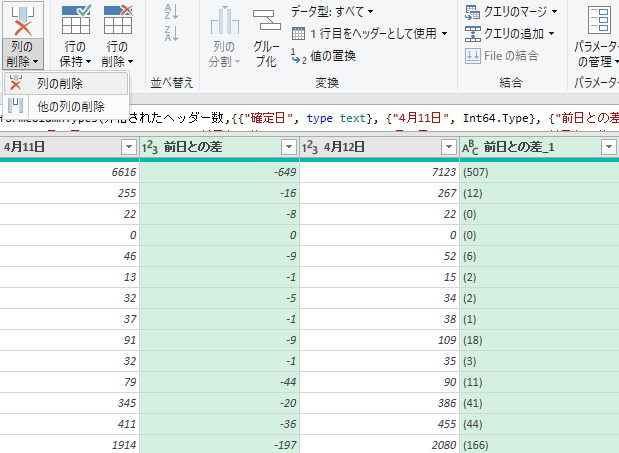The width and height of the screenshot is (619, 453).
Task: Click the 列の削除 ribbon button icon
Action: tap(22, 19)
